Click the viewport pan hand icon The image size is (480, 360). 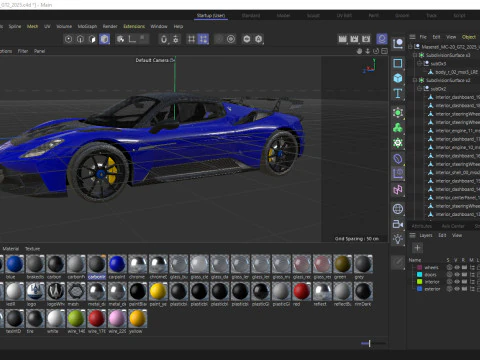click(359, 51)
